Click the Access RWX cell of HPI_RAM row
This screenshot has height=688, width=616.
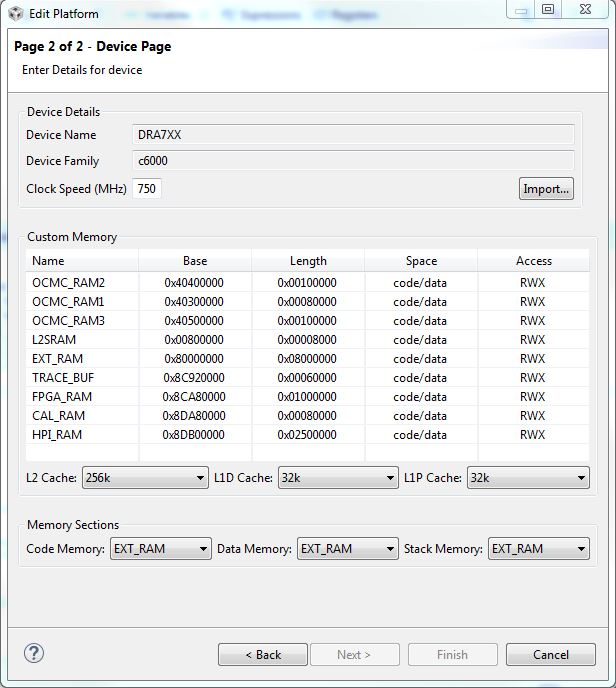pos(533,435)
